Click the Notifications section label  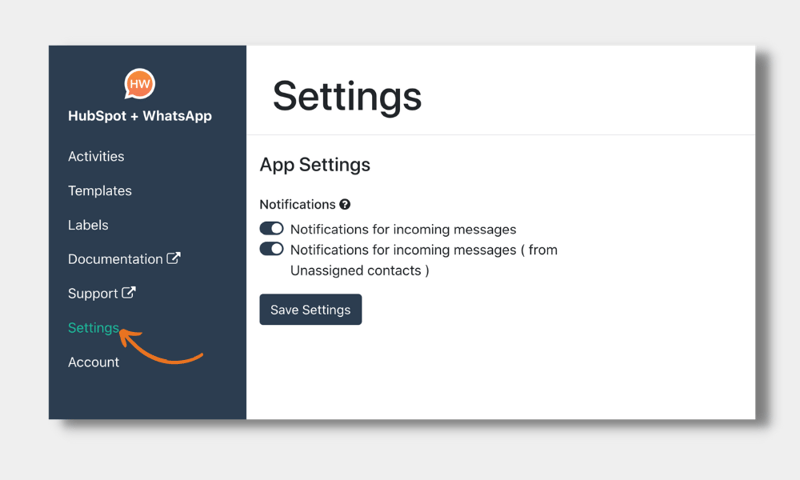297,205
